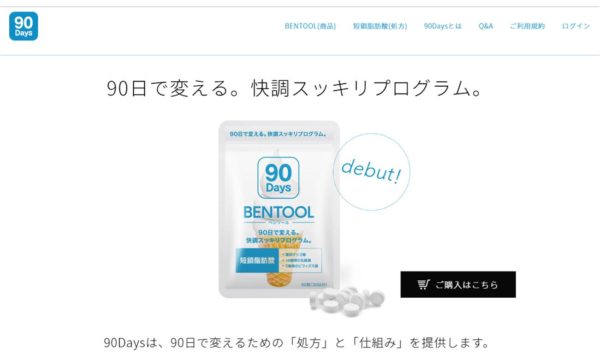The image size is (600, 360).
Task: Open the BENTOOL(商品) menu item
Action: [310, 26]
